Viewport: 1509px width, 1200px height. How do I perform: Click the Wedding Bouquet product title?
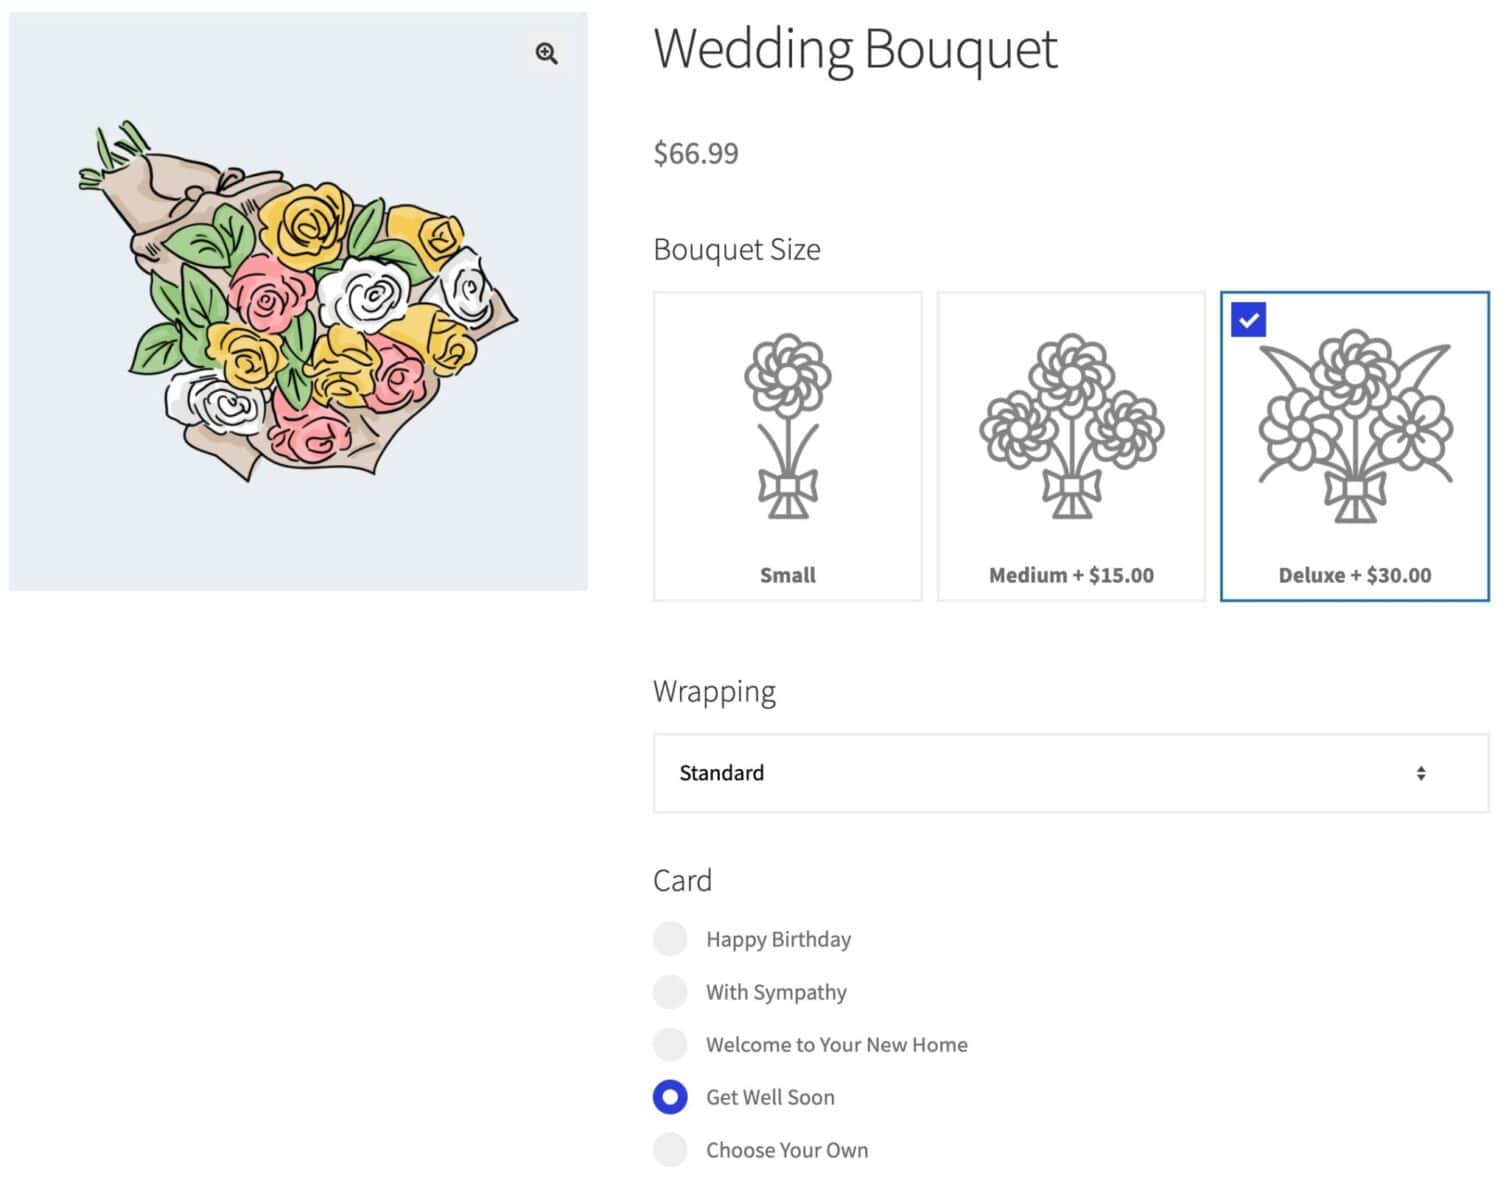(x=855, y=49)
